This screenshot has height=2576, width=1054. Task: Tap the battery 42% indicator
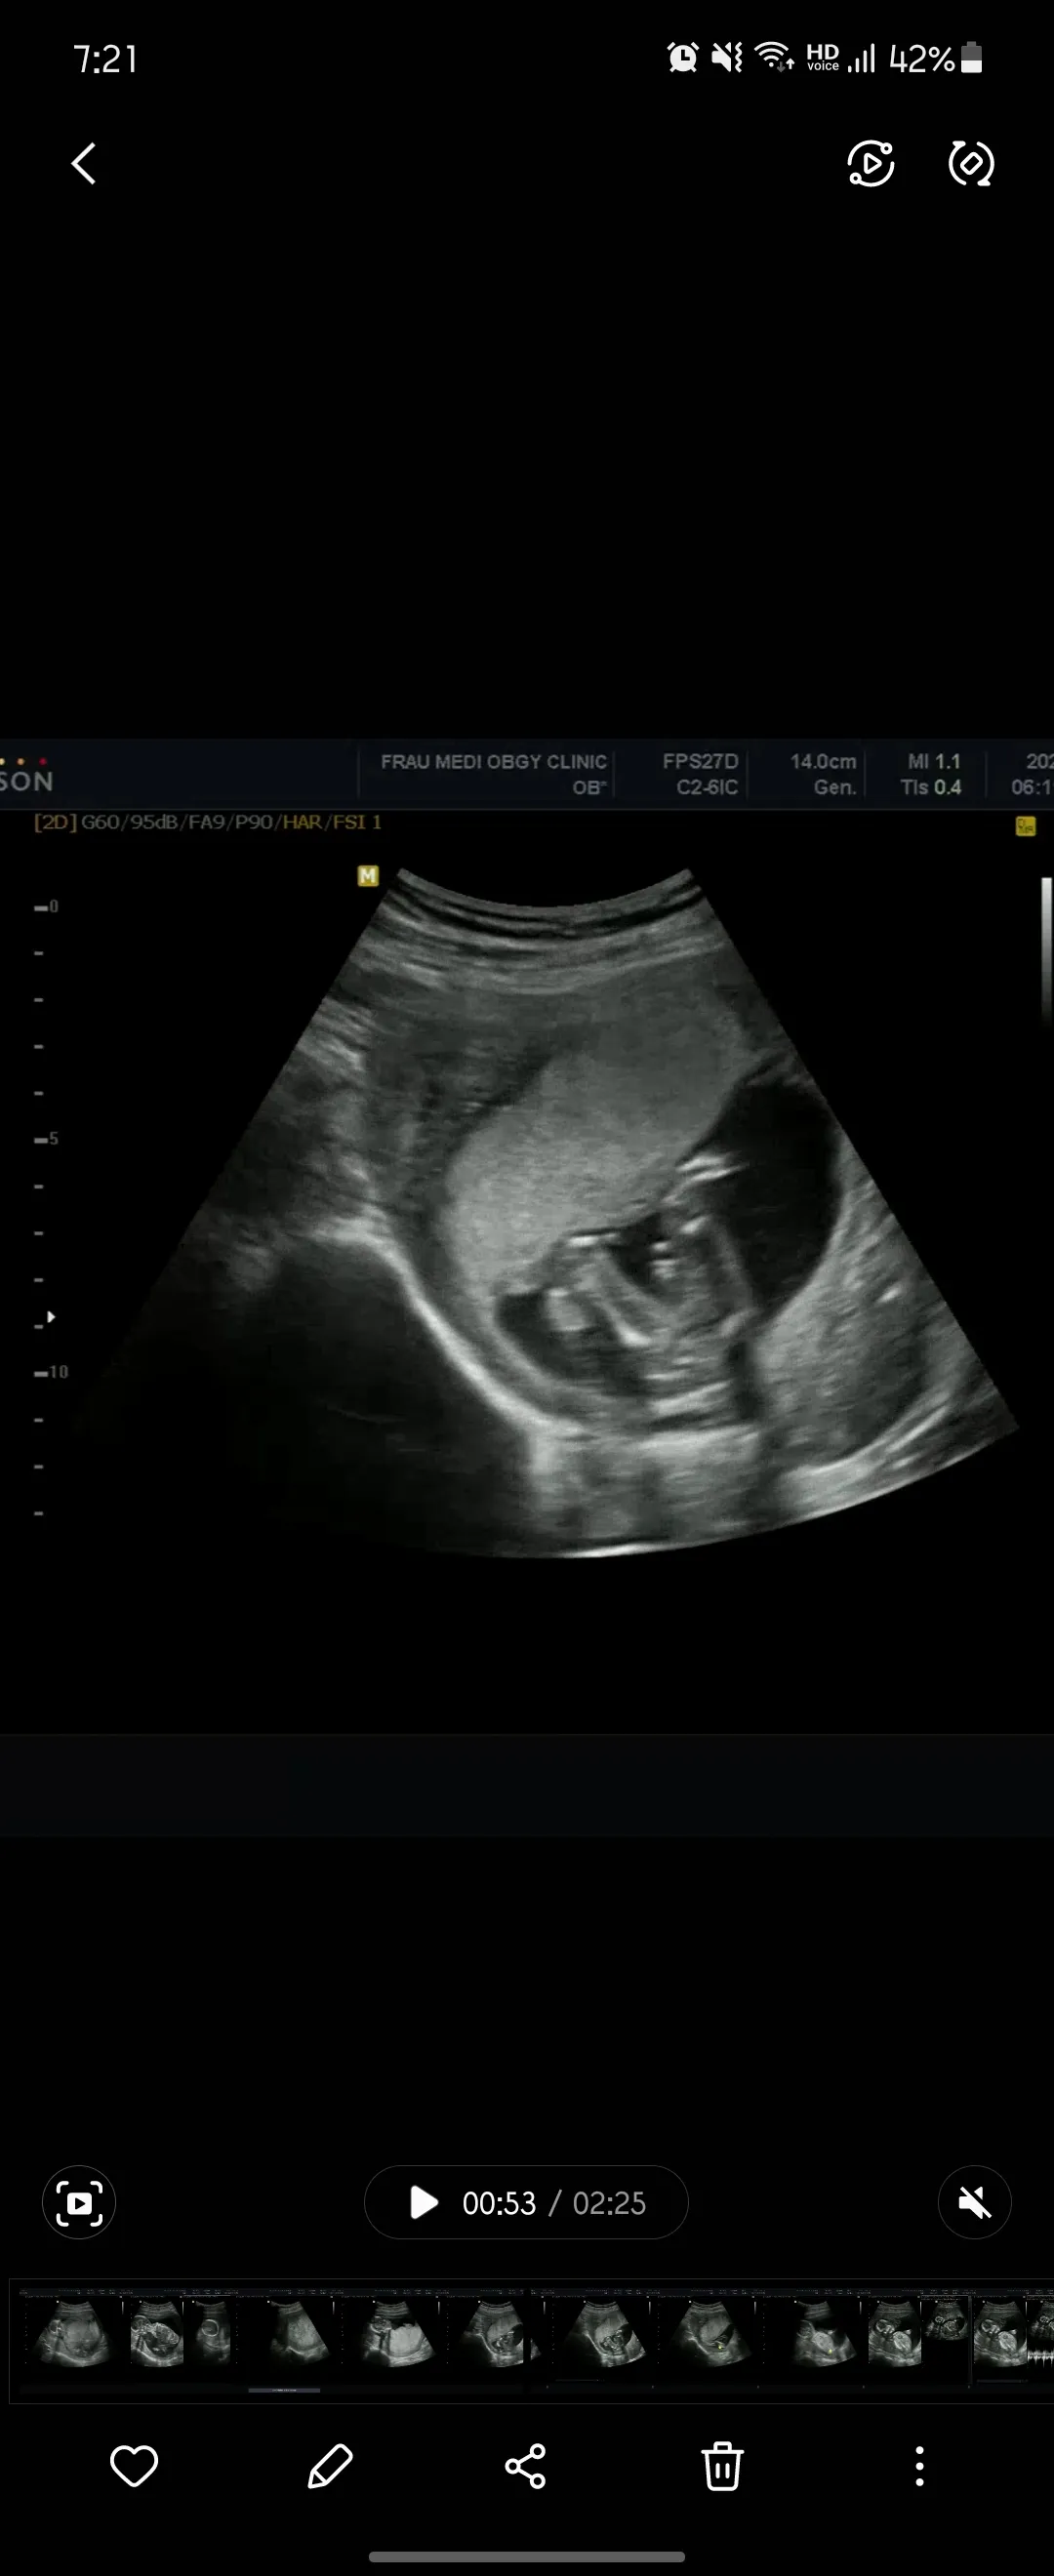[x=935, y=59]
